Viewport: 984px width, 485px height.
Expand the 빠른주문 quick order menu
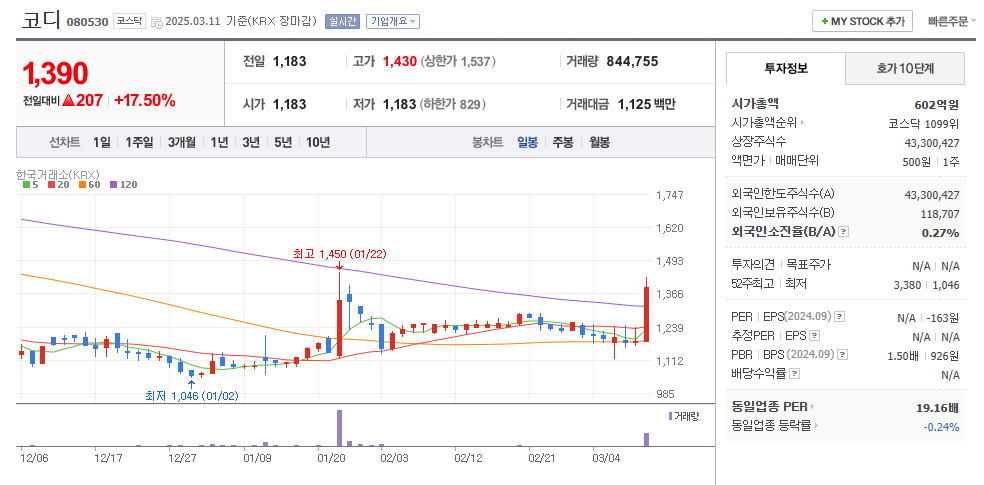click(952, 21)
